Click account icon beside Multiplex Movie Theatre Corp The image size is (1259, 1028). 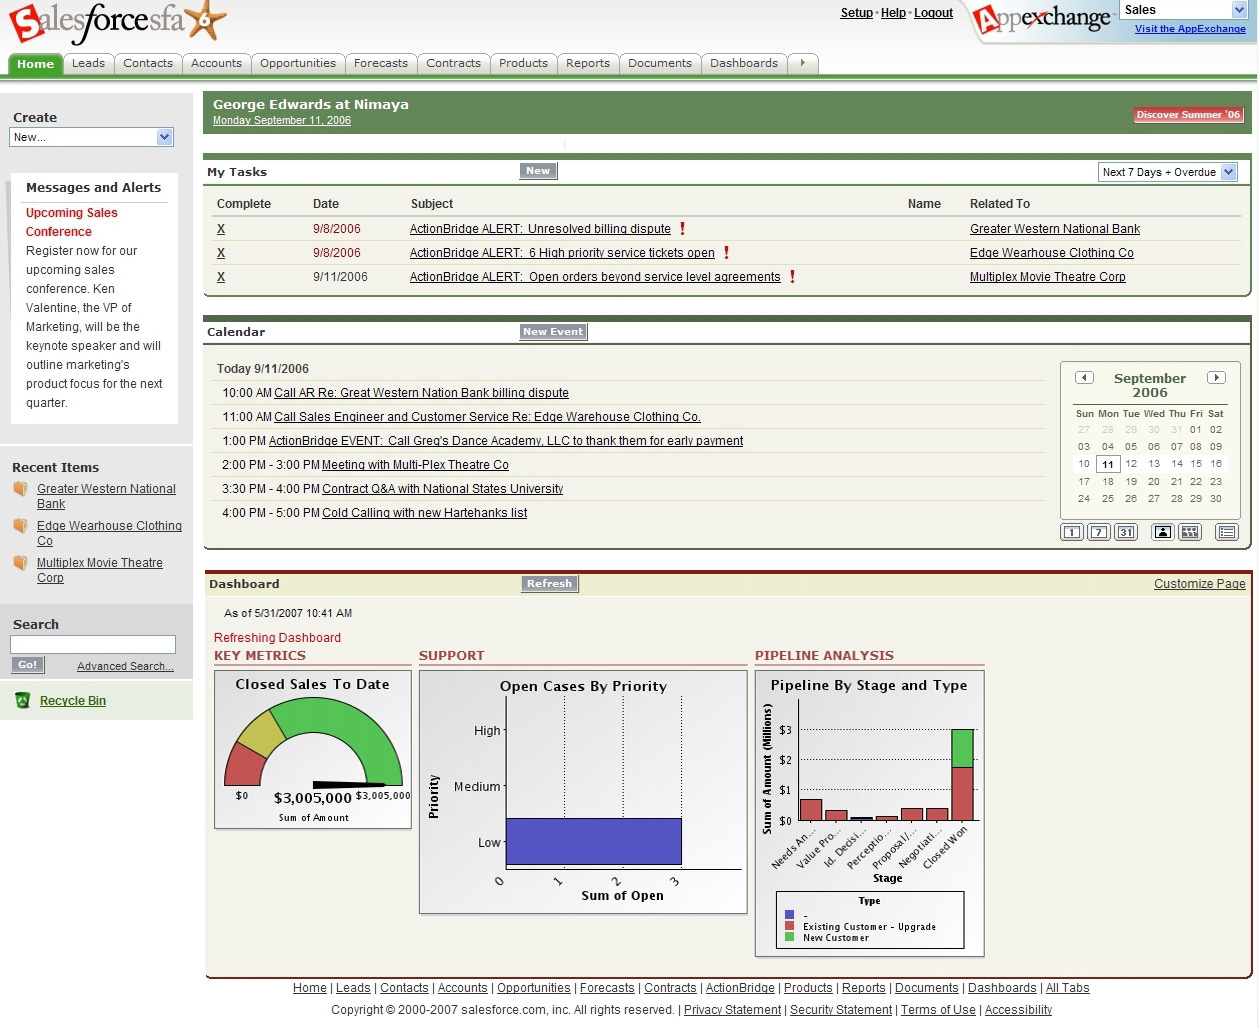click(21, 563)
